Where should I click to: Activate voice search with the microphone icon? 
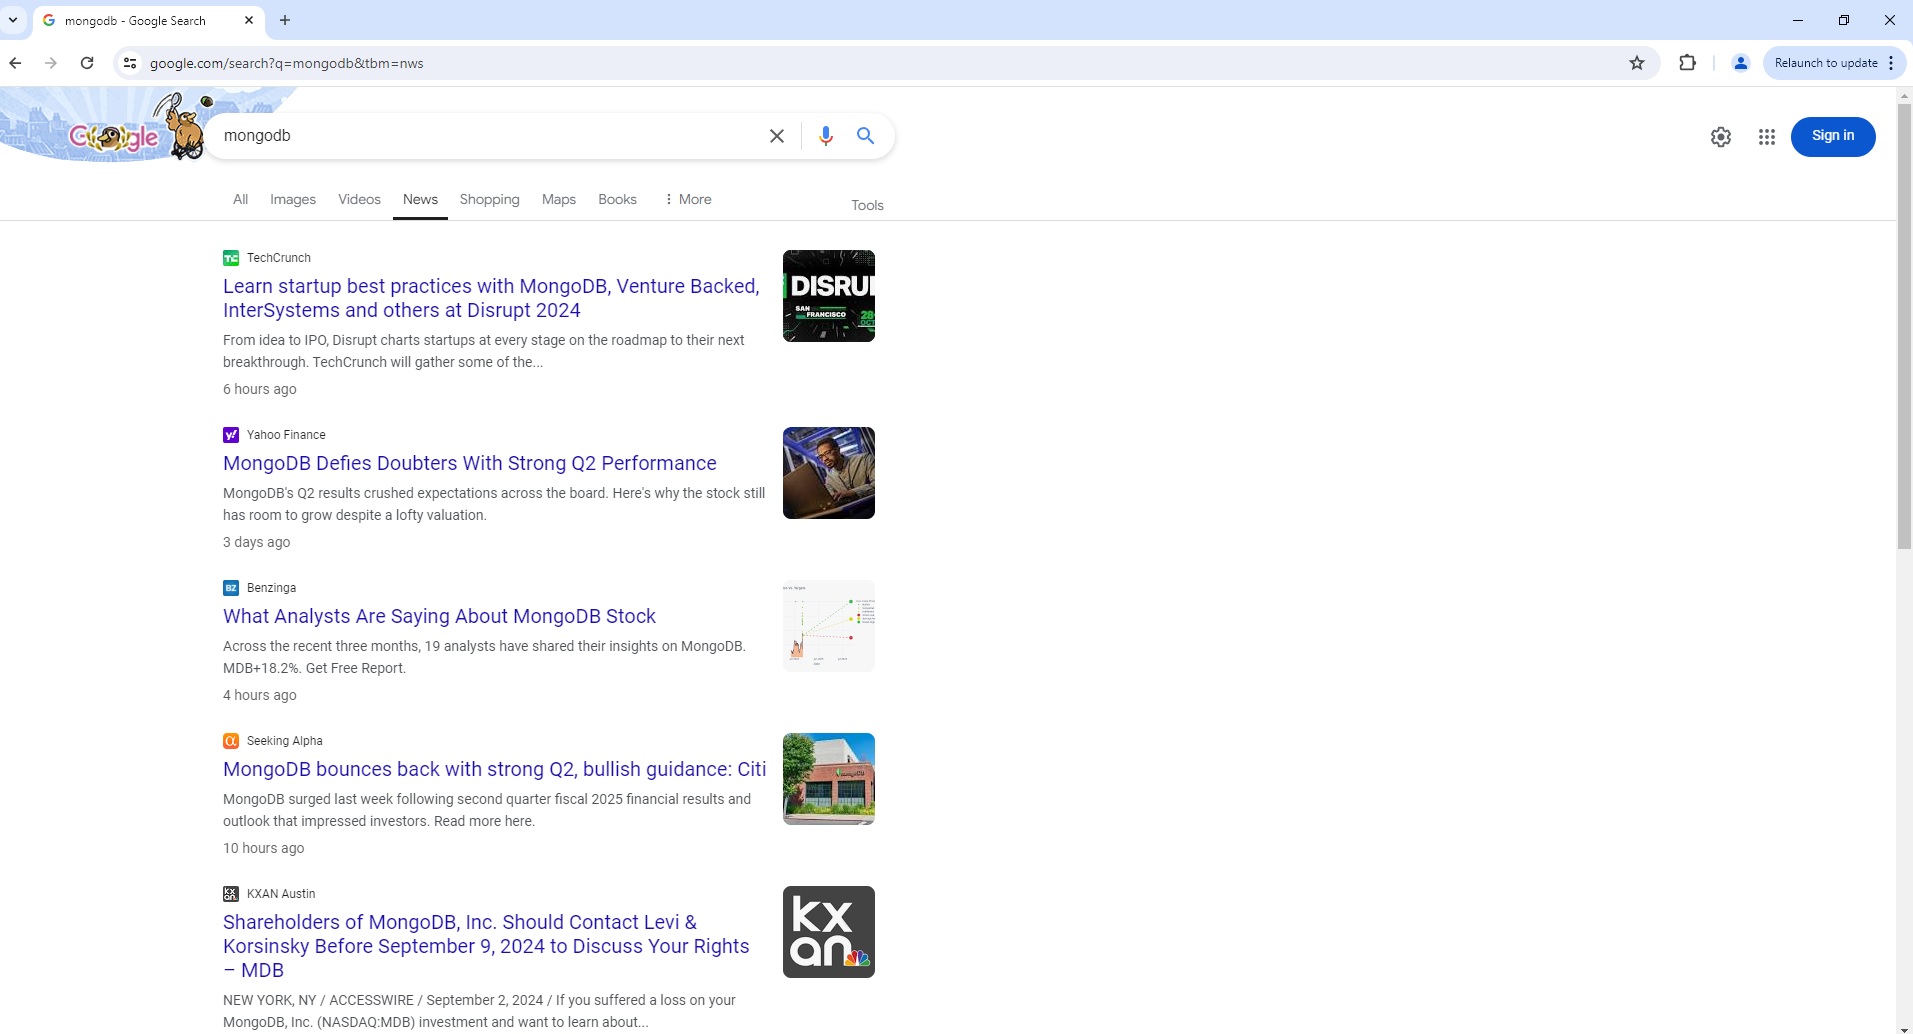[826, 135]
